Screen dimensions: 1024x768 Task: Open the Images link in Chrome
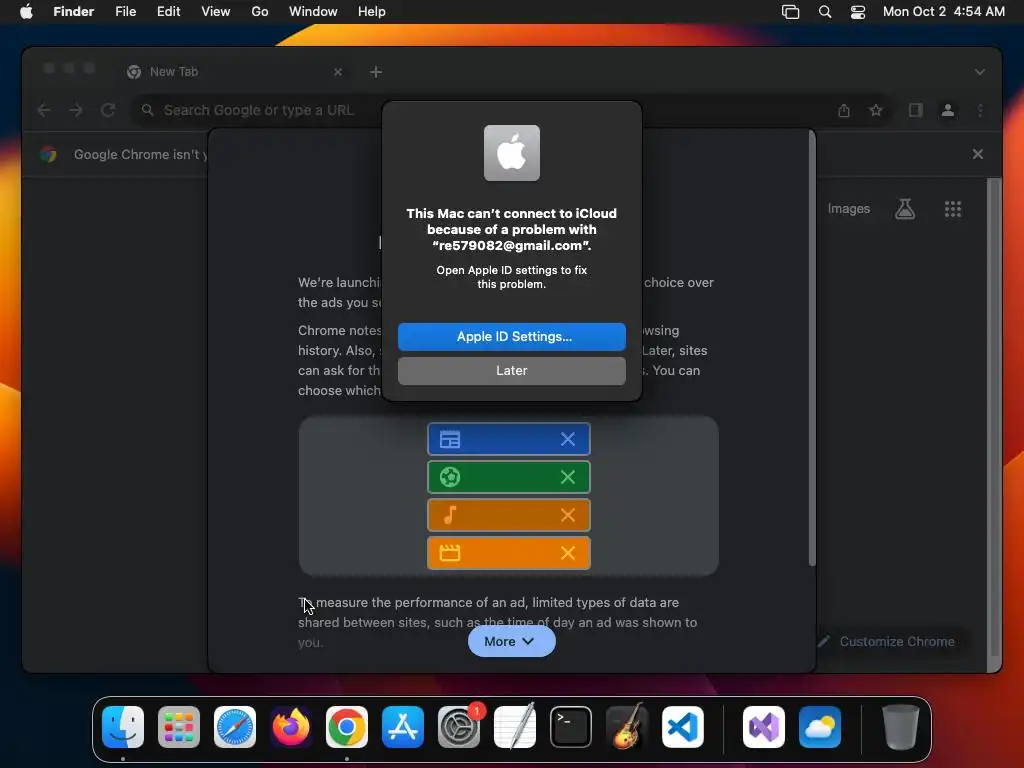[x=848, y=209]
